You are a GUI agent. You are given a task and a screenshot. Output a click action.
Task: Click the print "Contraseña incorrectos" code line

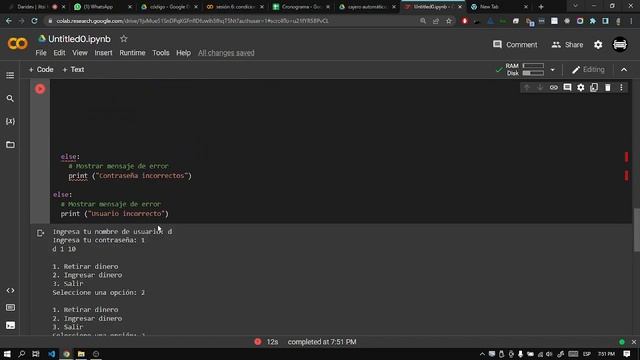(130, 176)
